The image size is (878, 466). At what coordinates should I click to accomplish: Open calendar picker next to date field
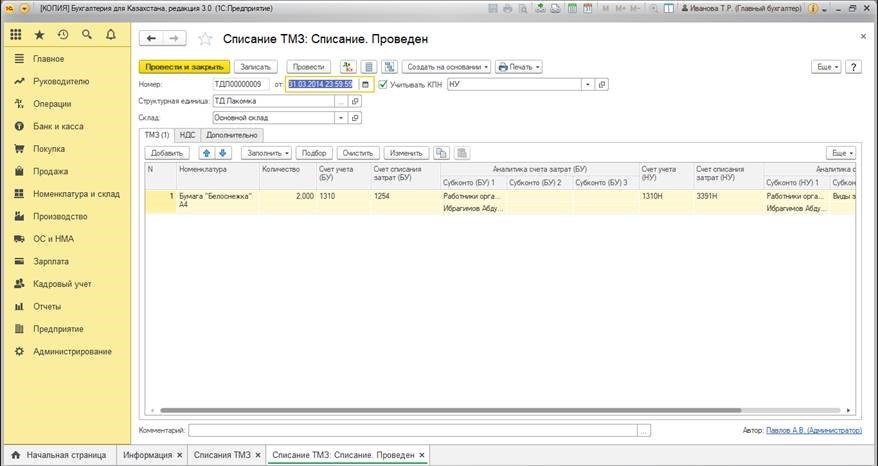click(x=366, y=85)
